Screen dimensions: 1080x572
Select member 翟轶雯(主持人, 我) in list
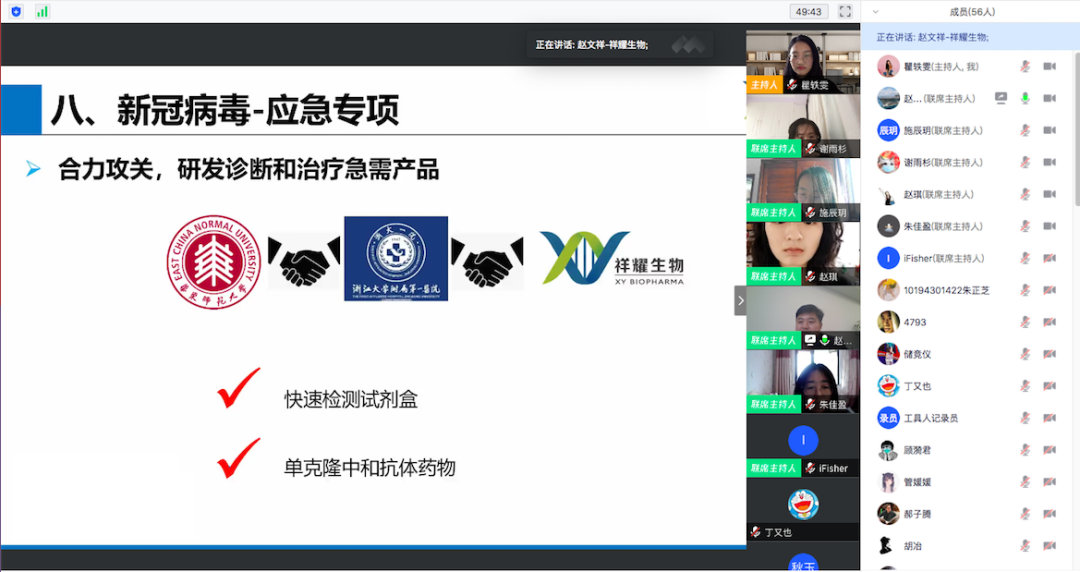[x=968, y=66]
